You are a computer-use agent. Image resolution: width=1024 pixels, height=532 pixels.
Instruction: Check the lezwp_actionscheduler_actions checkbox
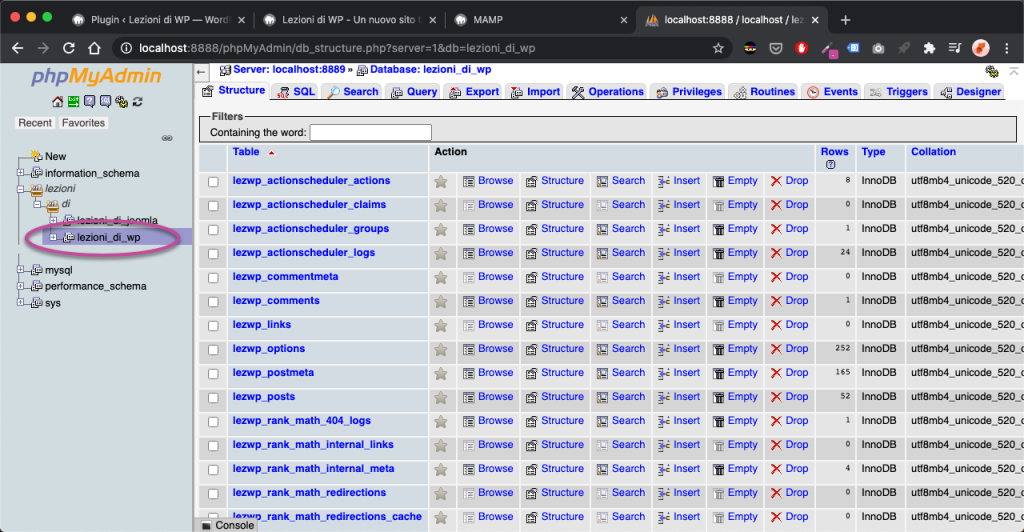tap(214, 182)
